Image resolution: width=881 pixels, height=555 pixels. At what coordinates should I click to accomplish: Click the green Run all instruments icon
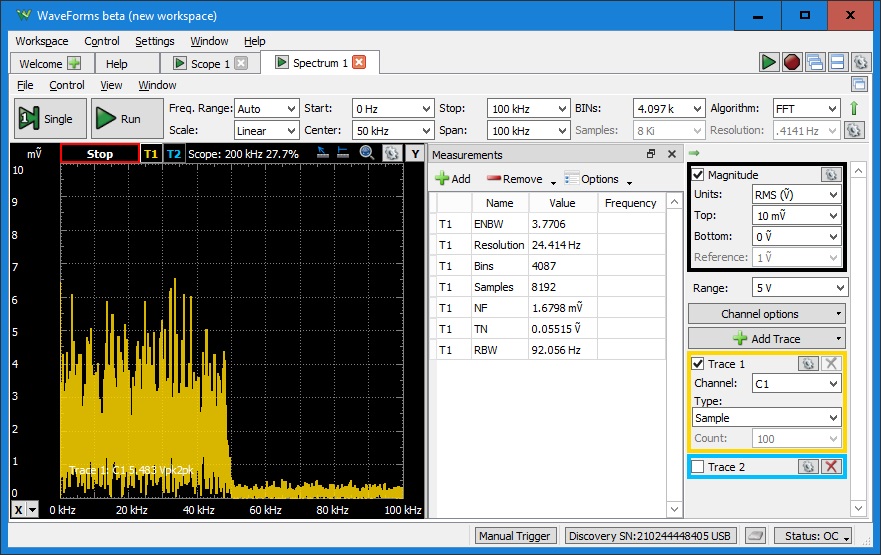(768, 62)
